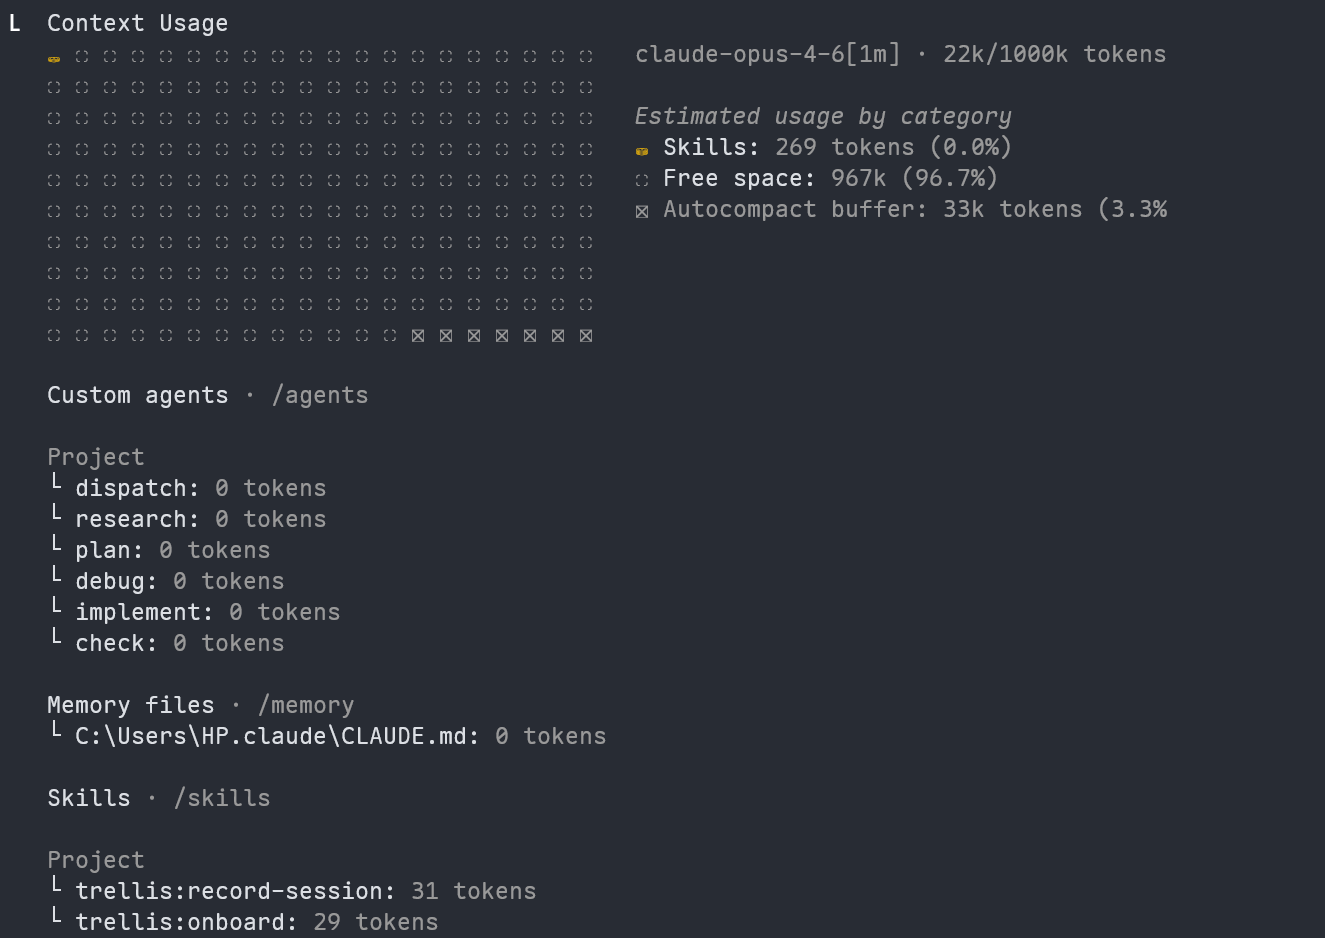This screenshot has width=1325, height=938.
Task: Click the yellow Skills legend icon
Action: coord(642,151)
